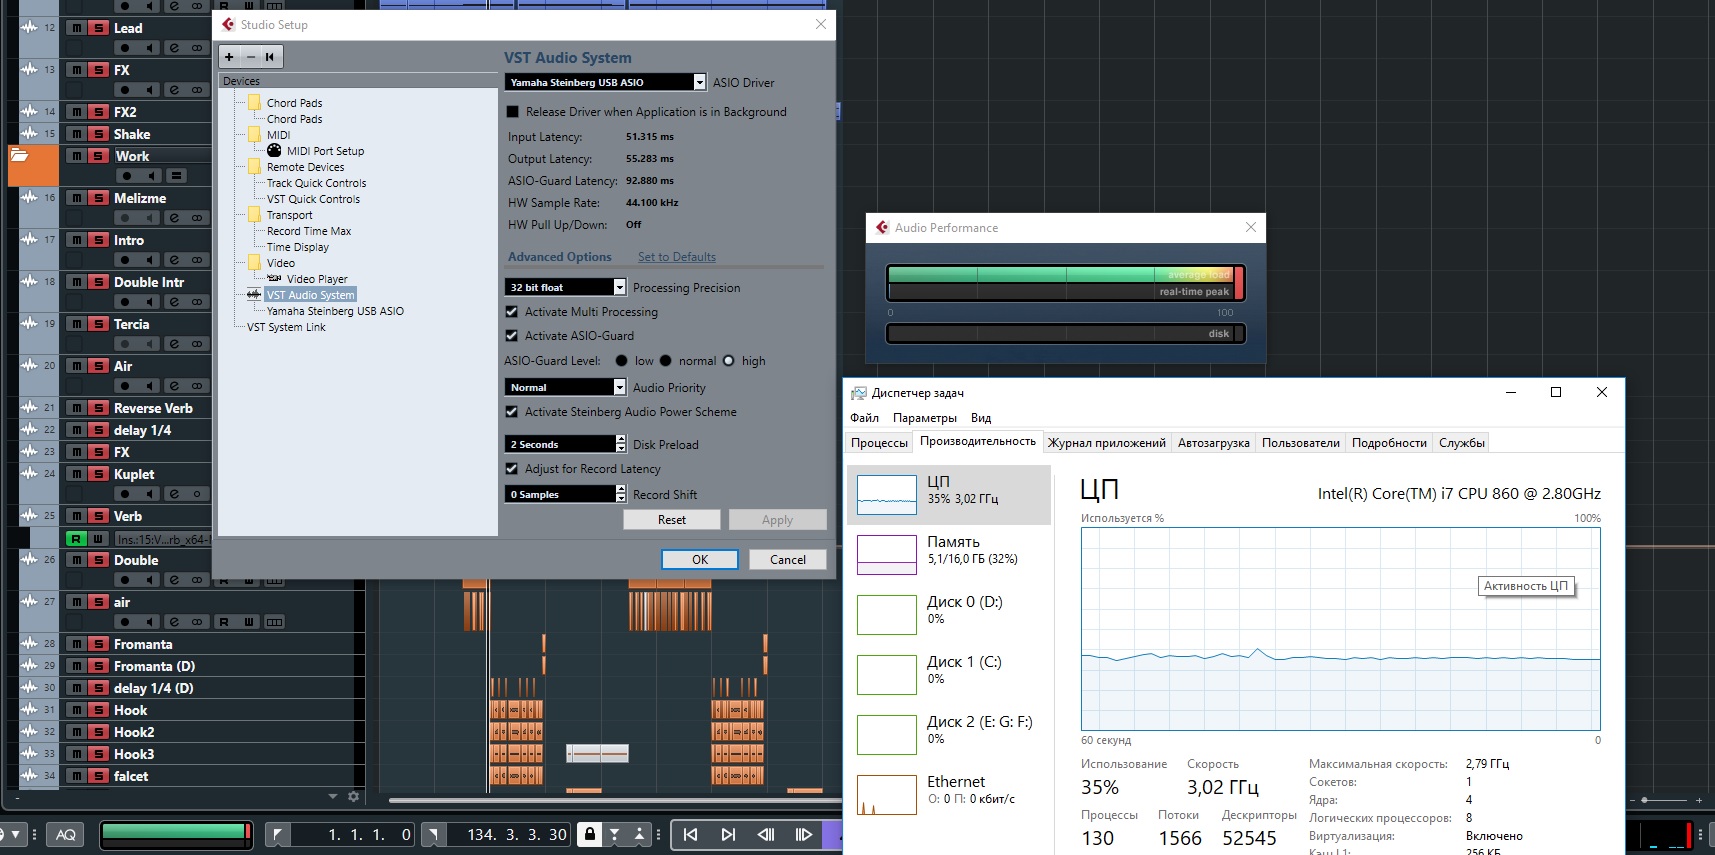This screenshot has height=855, width=1715.
Task: Switch to Процессы tab
Action: (x=879, y=443)
